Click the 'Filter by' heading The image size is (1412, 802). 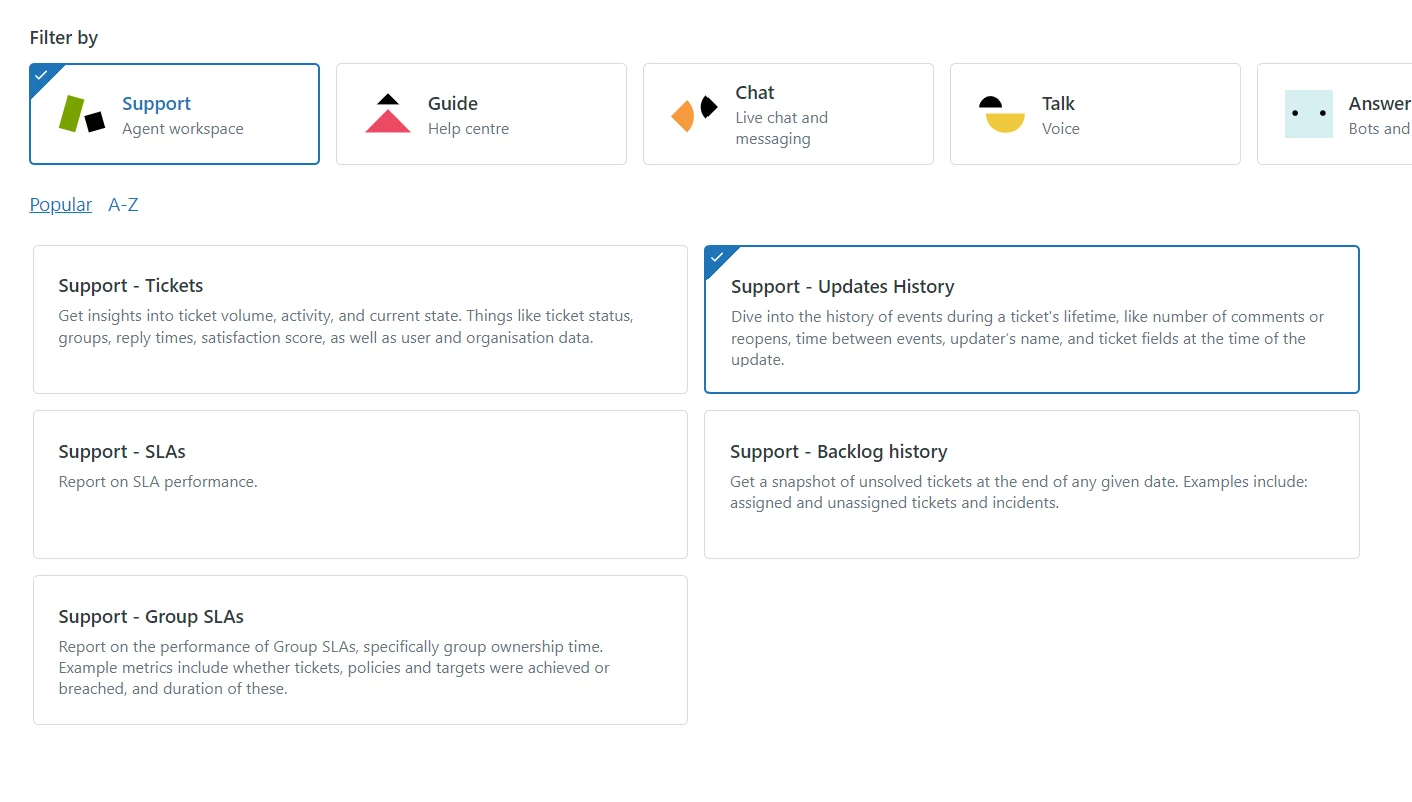(x=64, y=38)
